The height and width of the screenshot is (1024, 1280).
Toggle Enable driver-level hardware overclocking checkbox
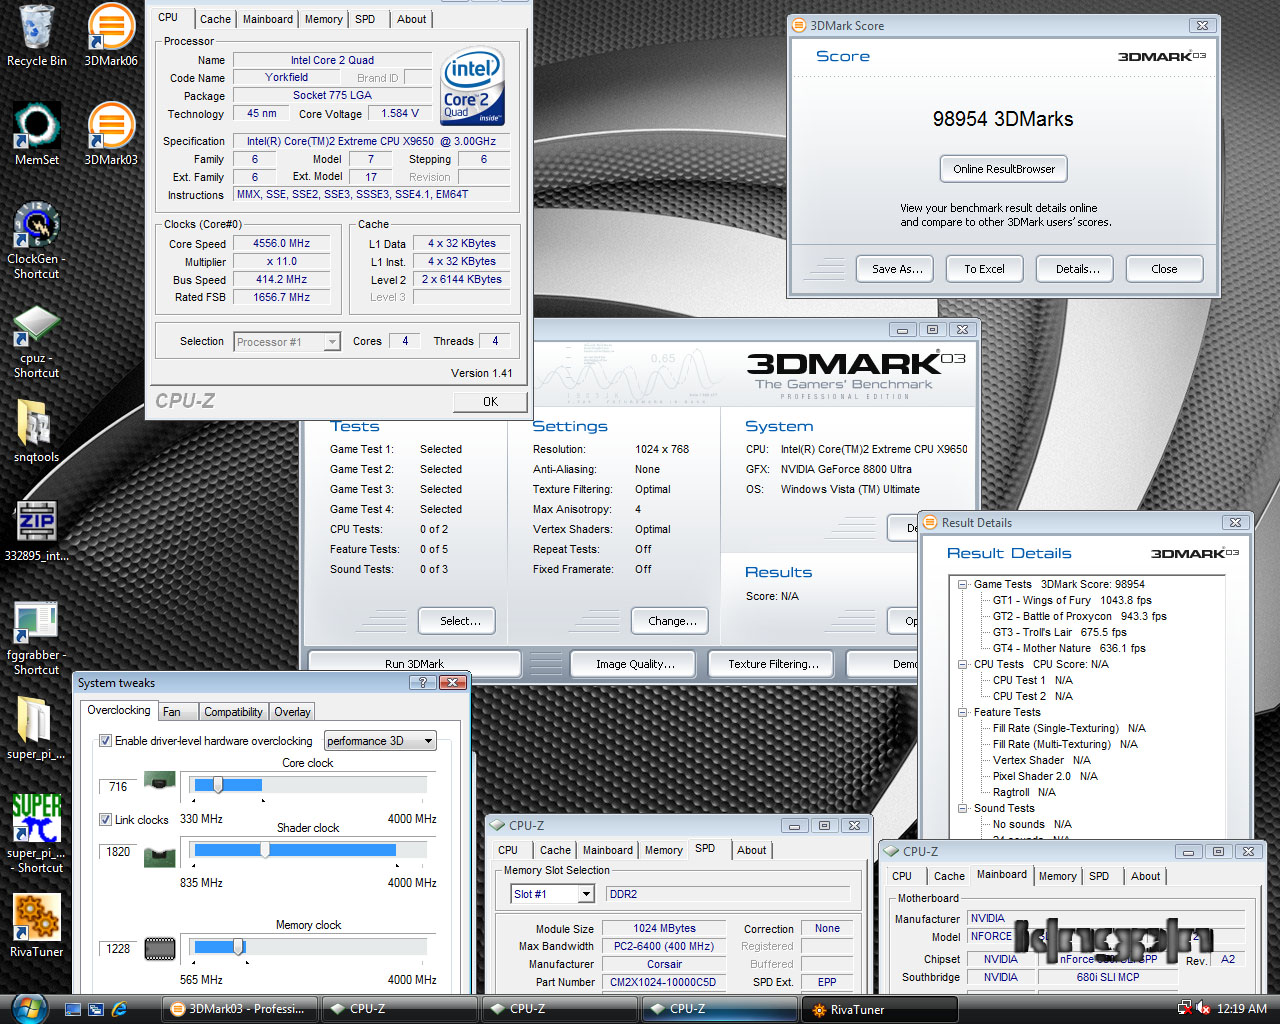tap(105, 741)
